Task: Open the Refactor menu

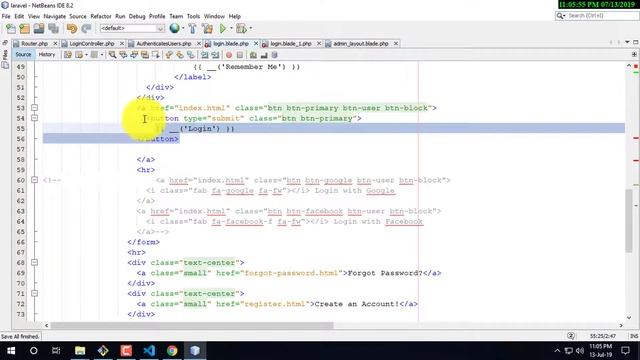Action: [x=101, y=16]
